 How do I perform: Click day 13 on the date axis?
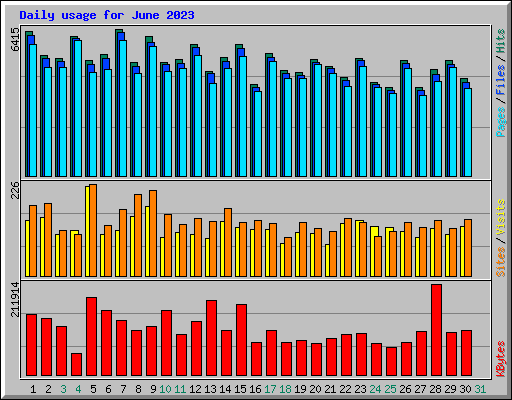pos(210,389)
